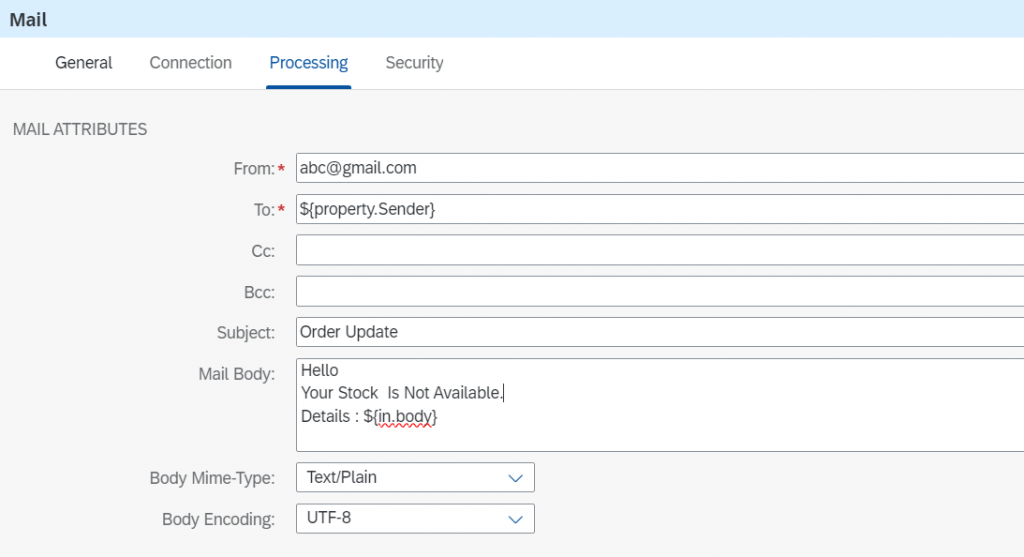This screenshot has height=557, width=1024.
Task: Click the misspelled in.body expression text
Action: 406,417
